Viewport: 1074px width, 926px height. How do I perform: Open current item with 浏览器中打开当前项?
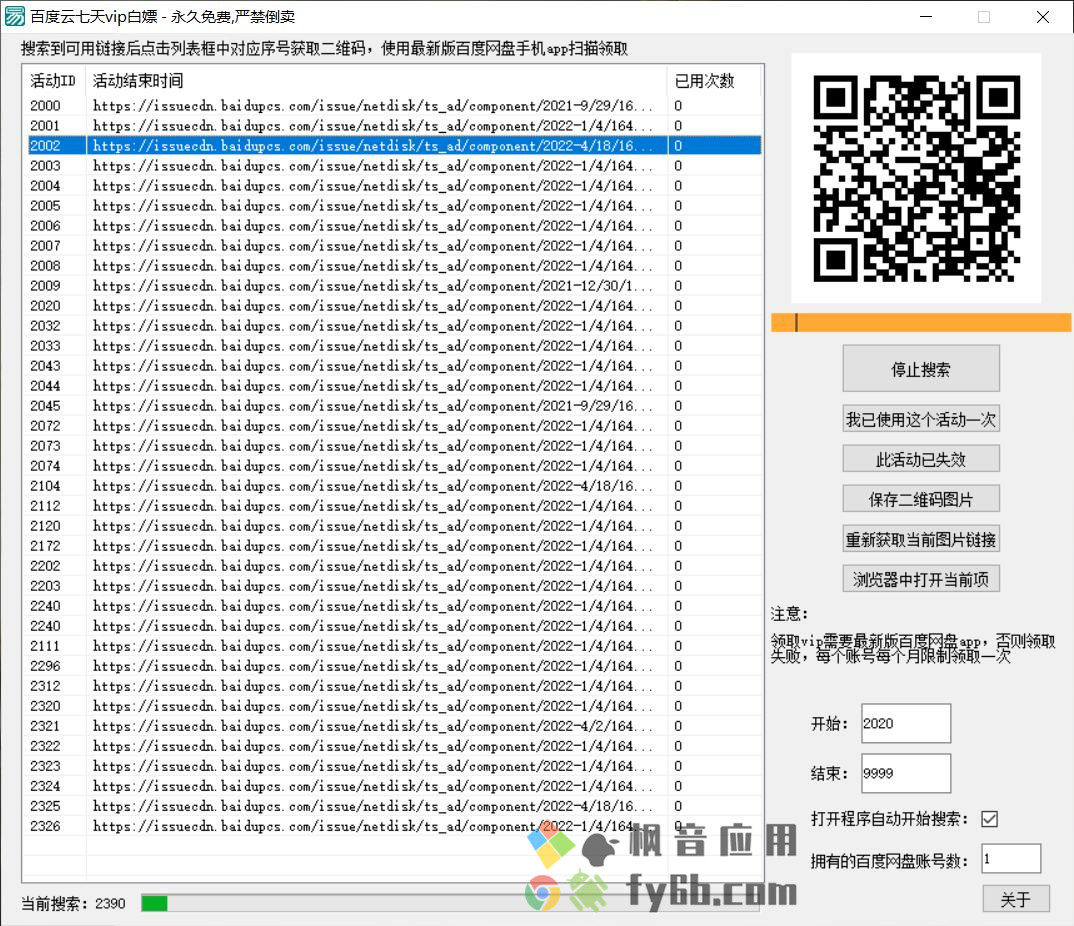tap(921, 579)
